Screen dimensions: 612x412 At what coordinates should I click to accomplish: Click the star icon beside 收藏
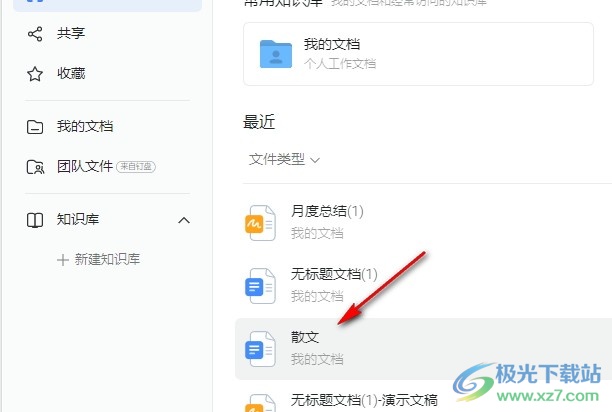click(35, 74)
